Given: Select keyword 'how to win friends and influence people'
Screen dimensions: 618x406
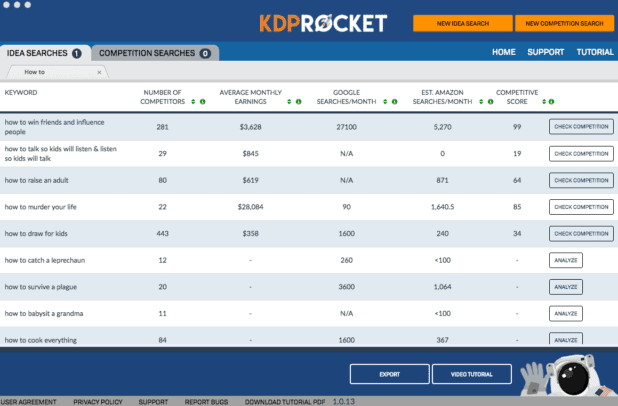Looking at the screenshot, I should [x=54, y=127].
